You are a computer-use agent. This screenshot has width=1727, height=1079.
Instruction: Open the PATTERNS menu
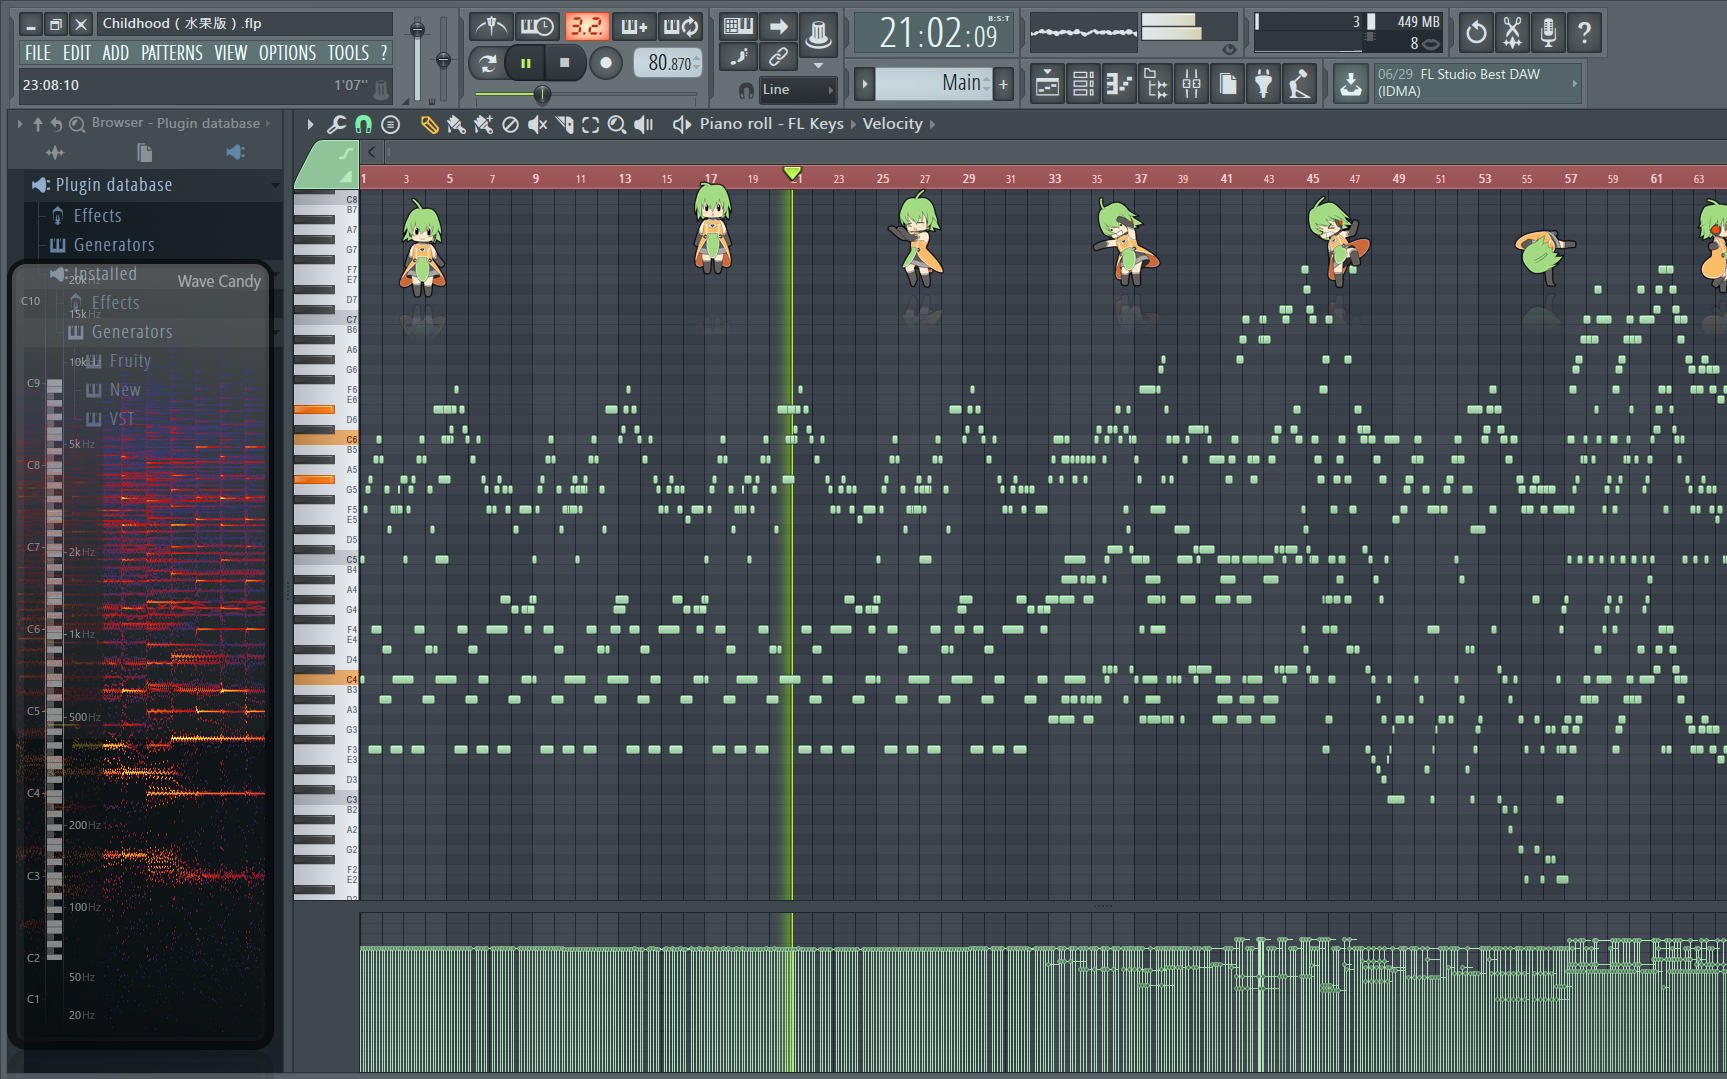click(172, 53)
